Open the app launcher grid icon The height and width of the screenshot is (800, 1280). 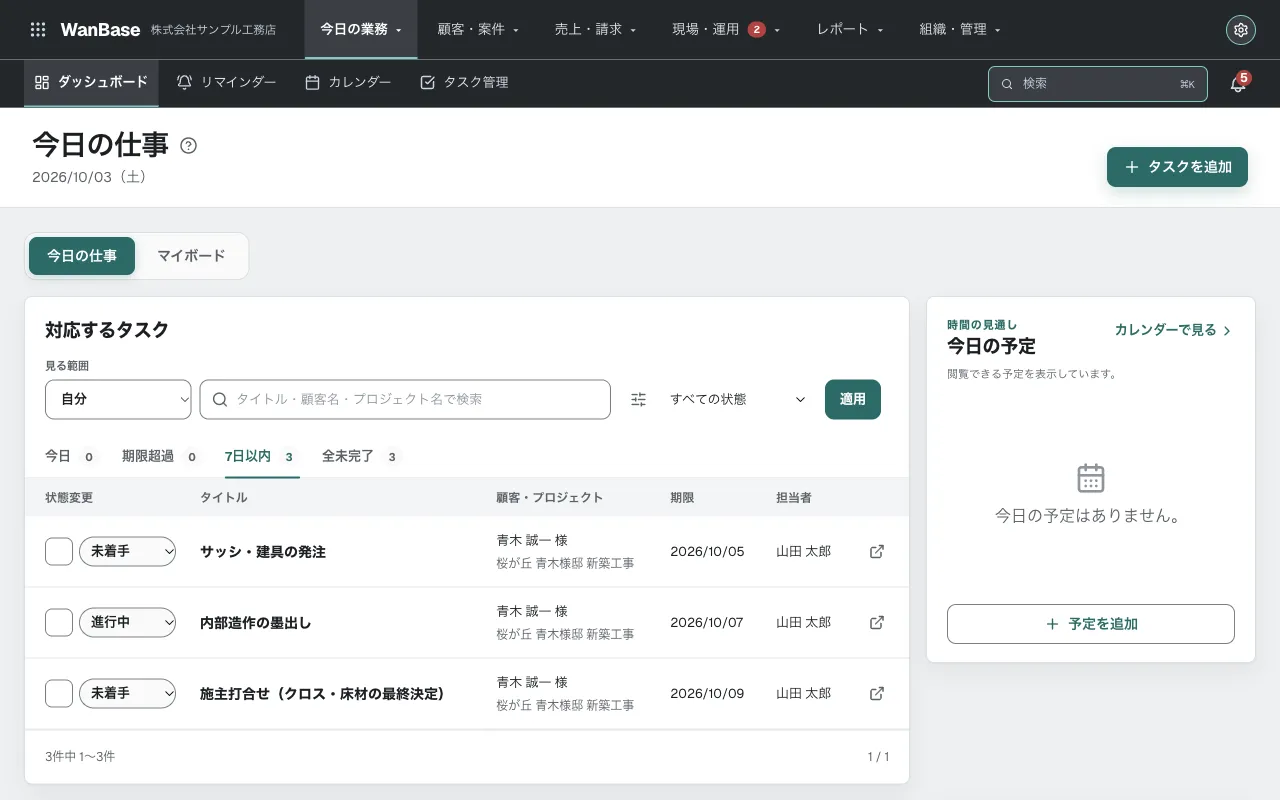click(38, 30)
